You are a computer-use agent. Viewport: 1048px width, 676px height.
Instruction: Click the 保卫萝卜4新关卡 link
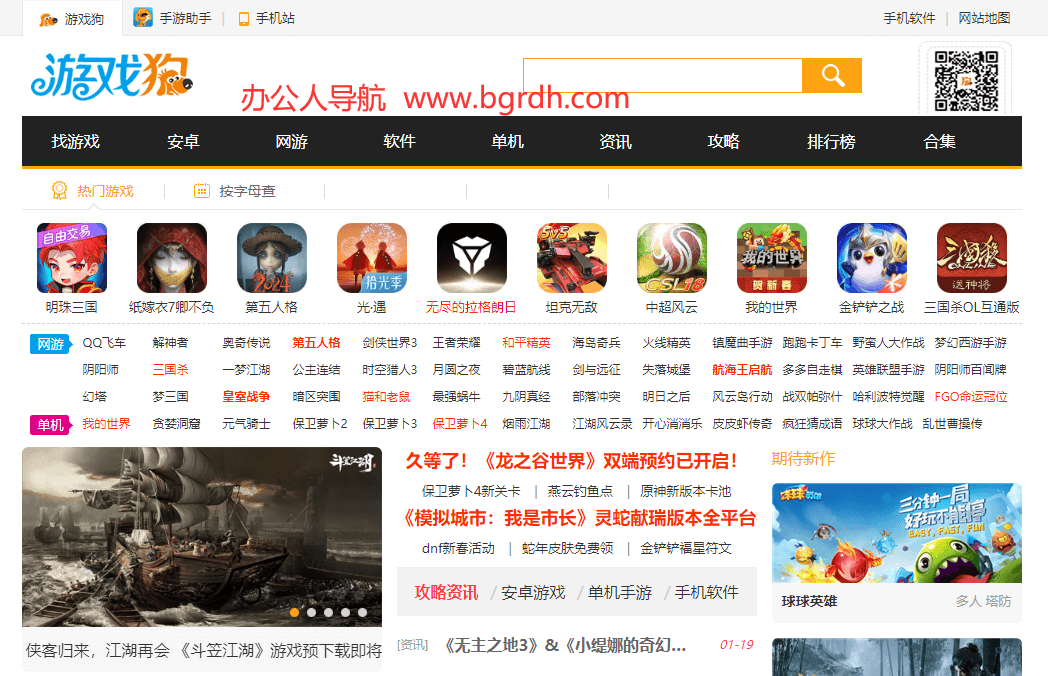click(471, 491)
